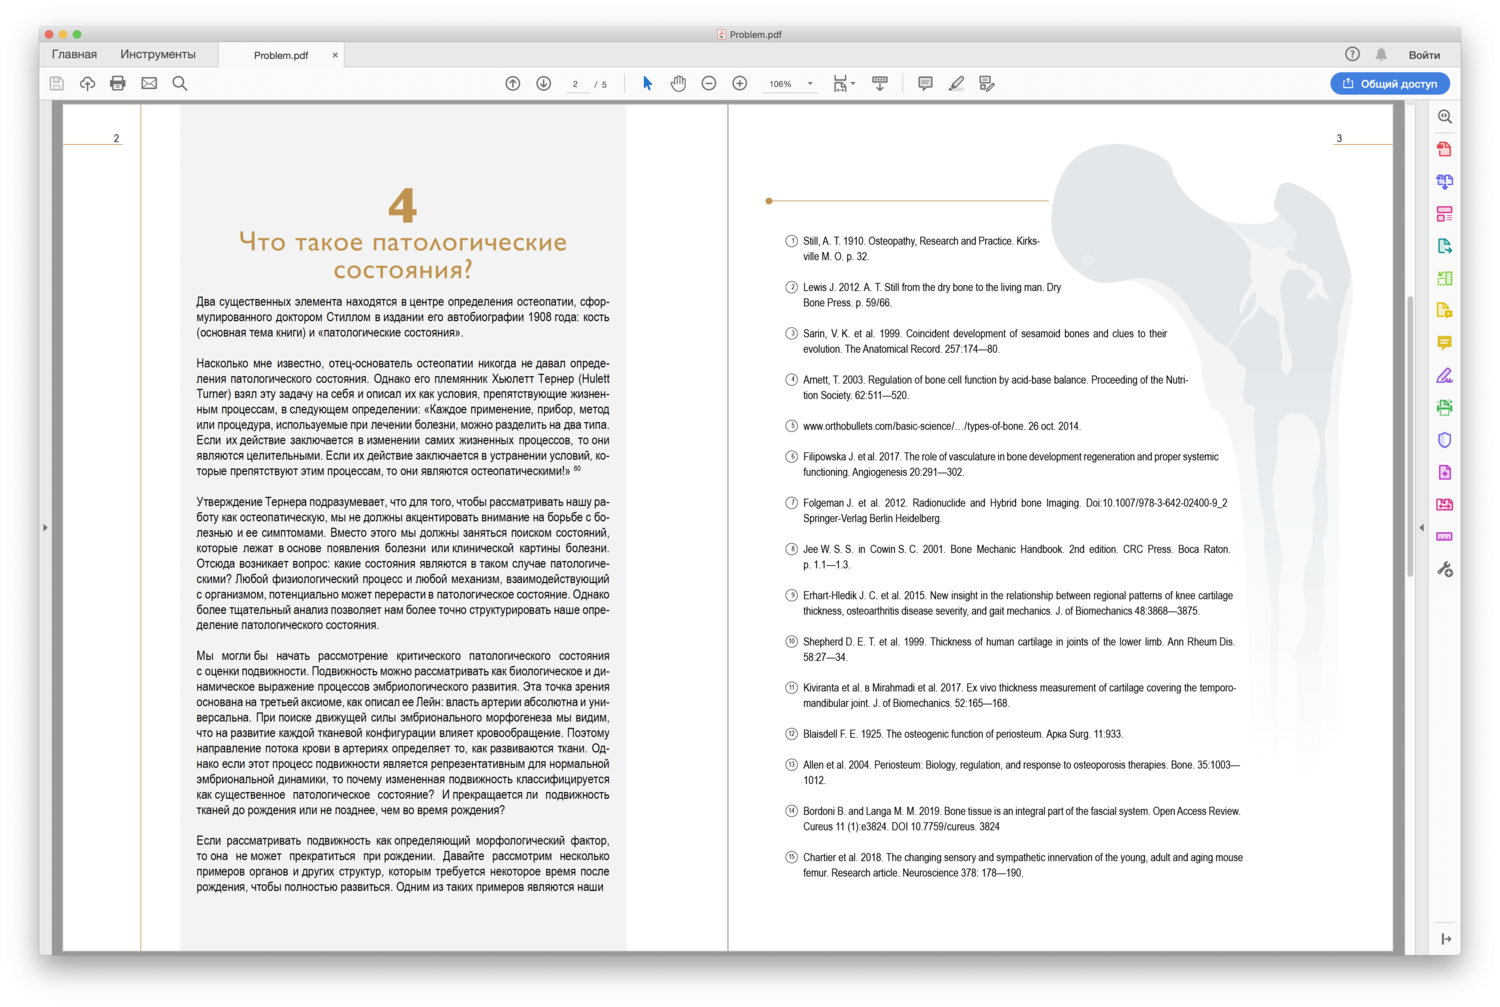Zoom out with the minus icon
Screen dimensions: 1500x1007
(709, 84)
